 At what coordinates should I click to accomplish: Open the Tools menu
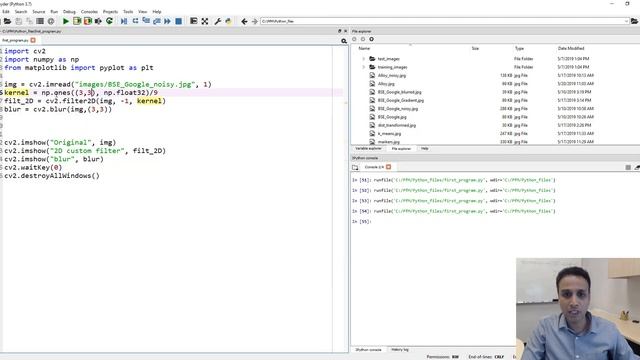[128, 12]
